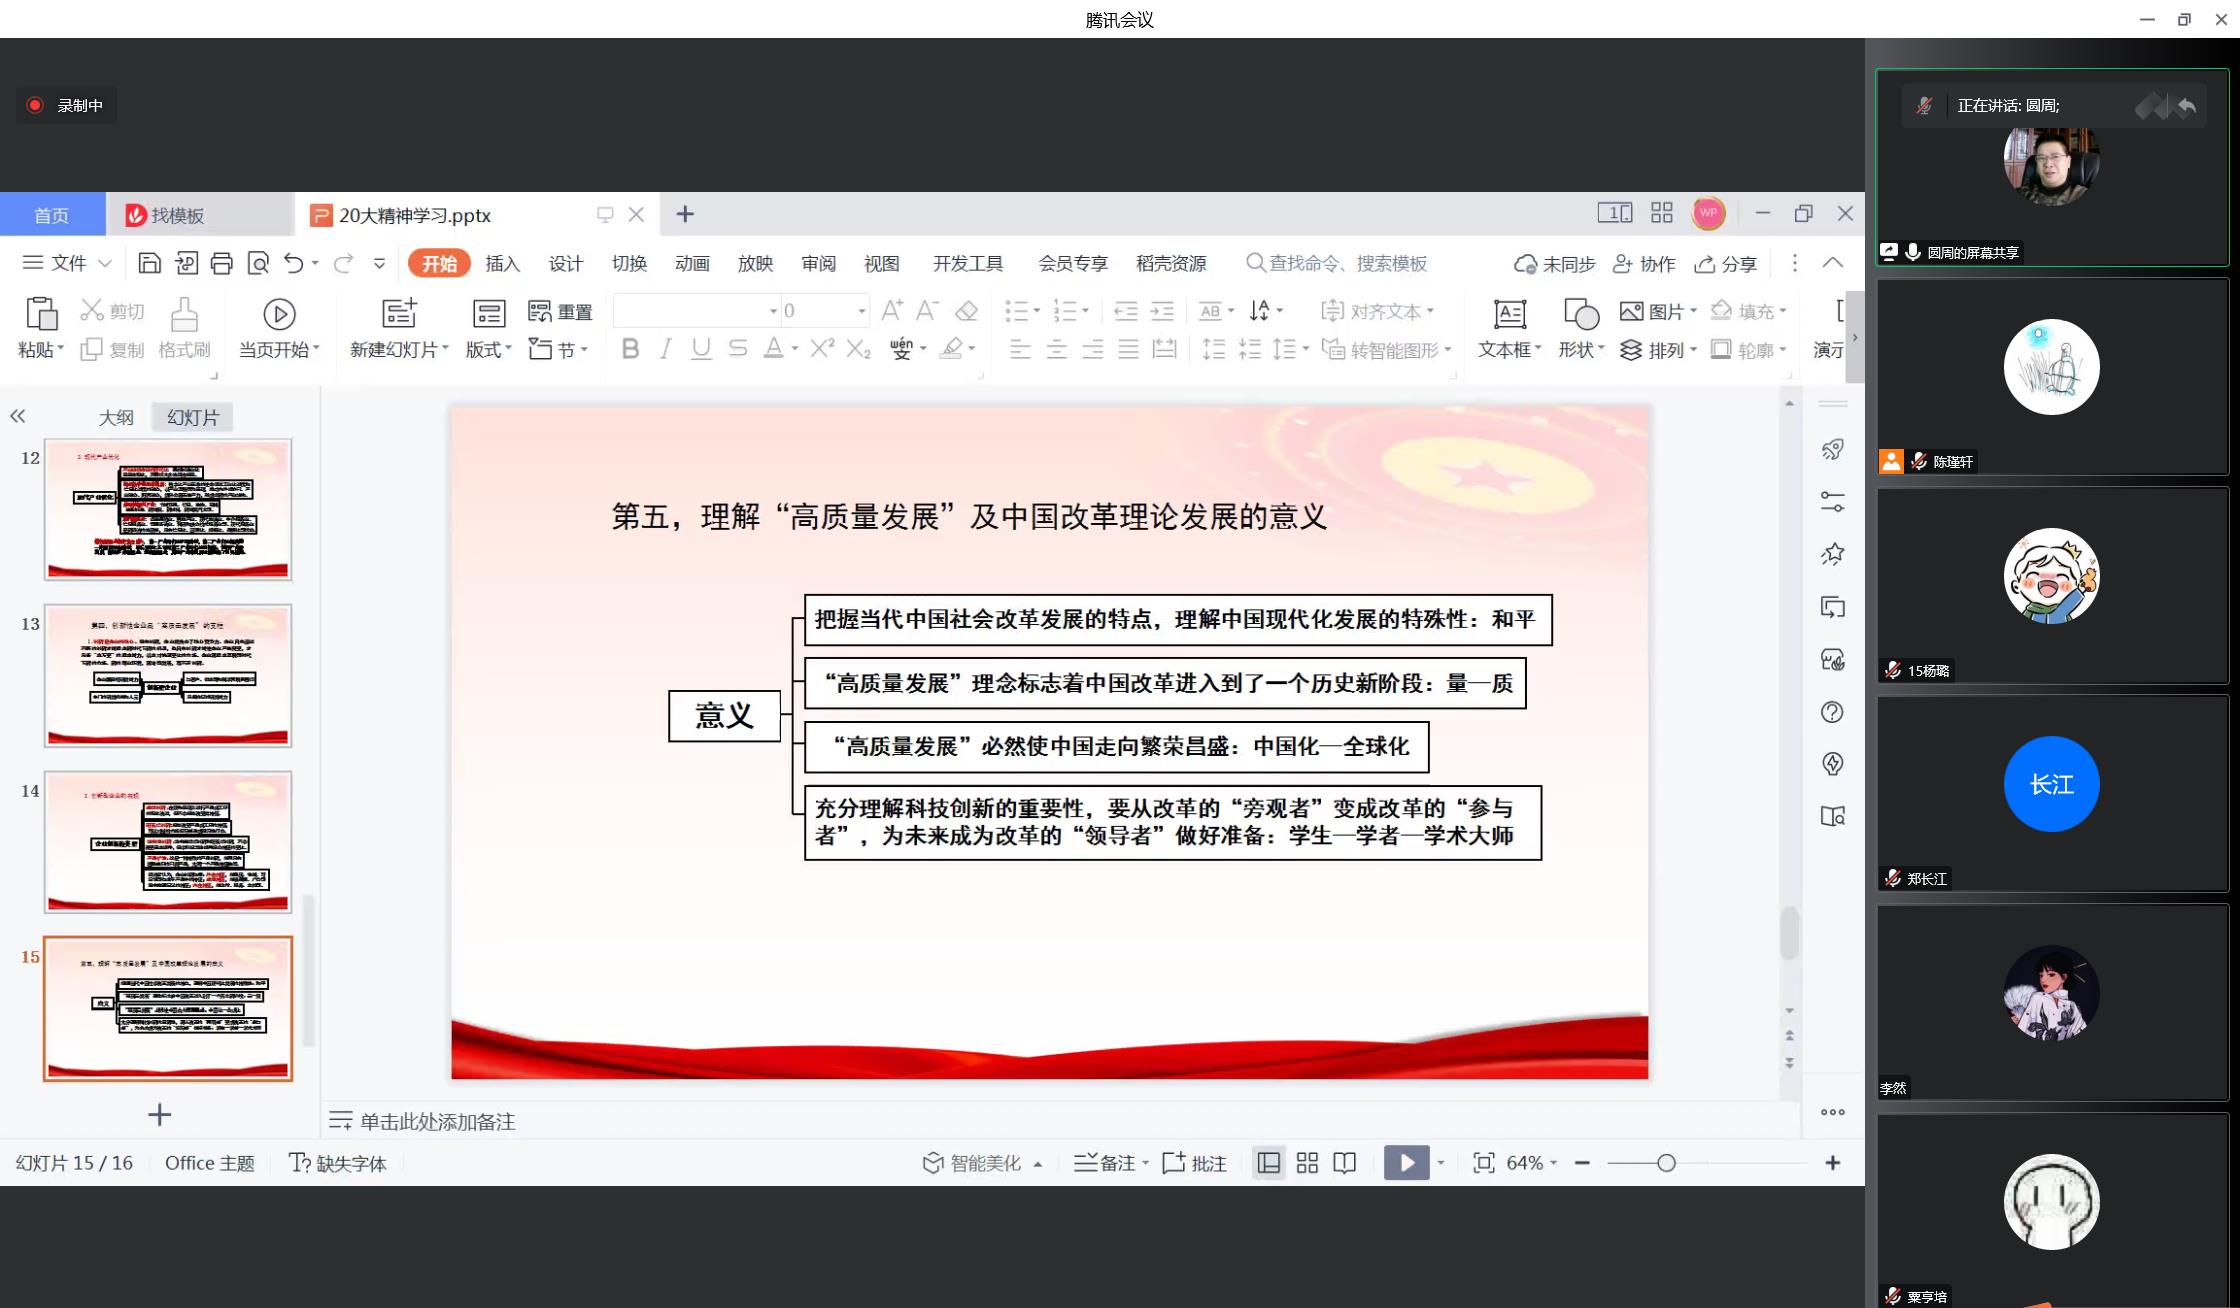Toggle Bold formatting
Image resolution: width=2240 pixels, height=1308 pixels.
[630, 349]
